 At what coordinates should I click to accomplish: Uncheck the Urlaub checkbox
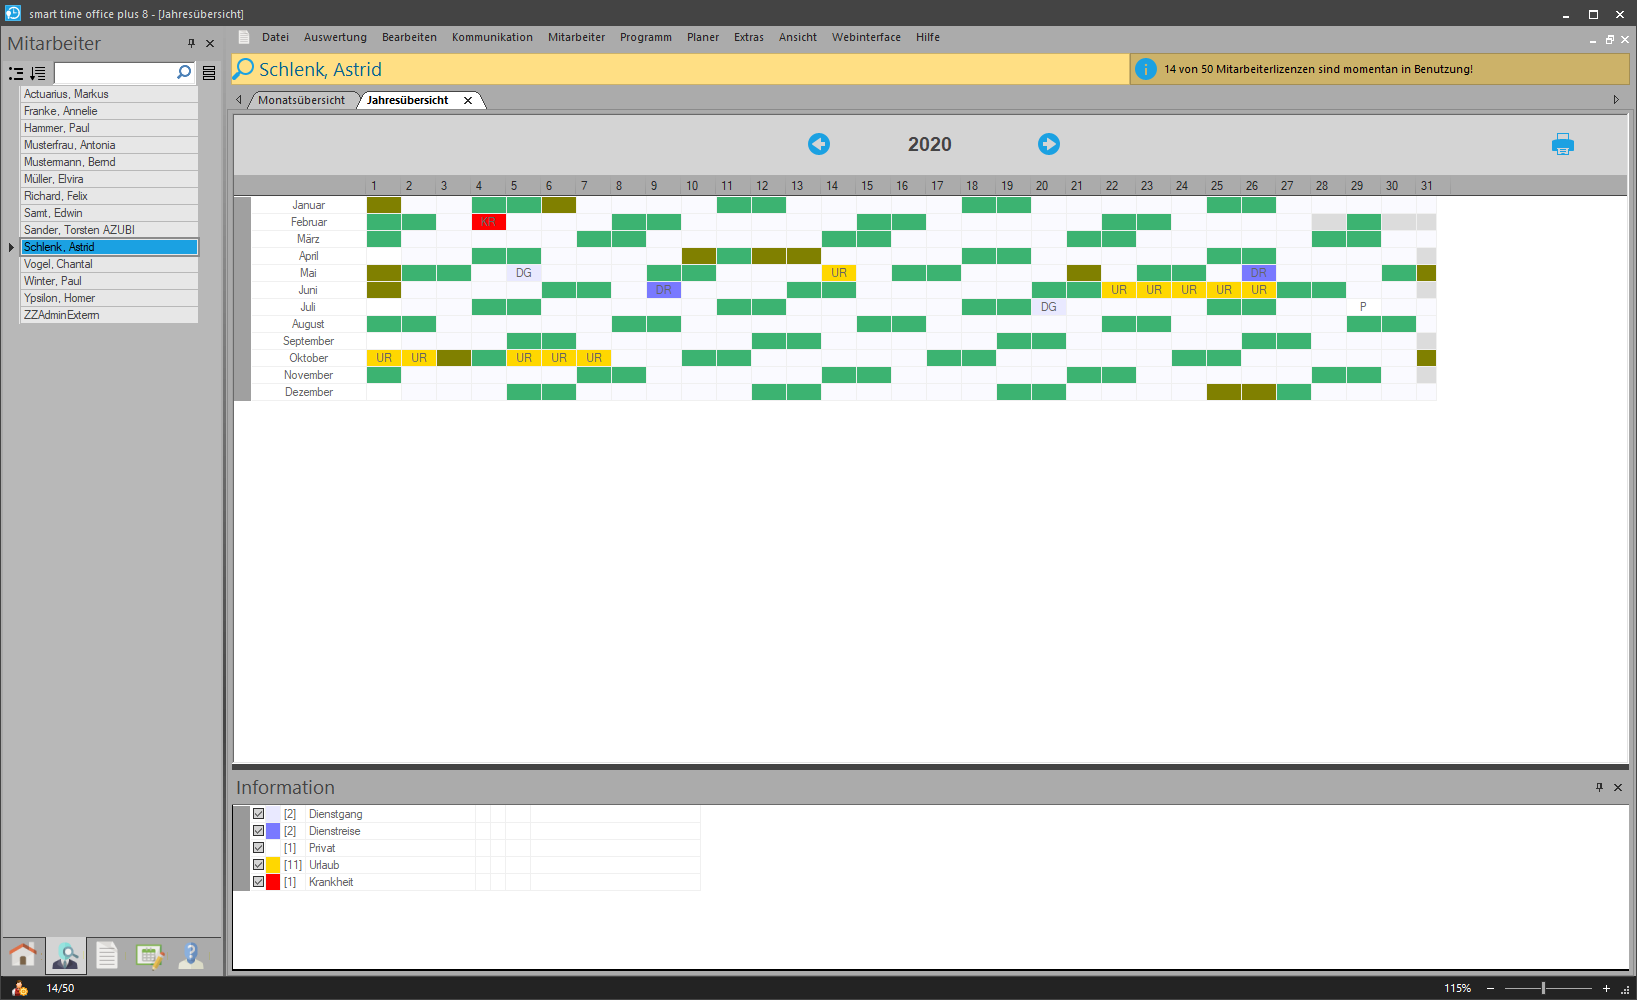258,865
